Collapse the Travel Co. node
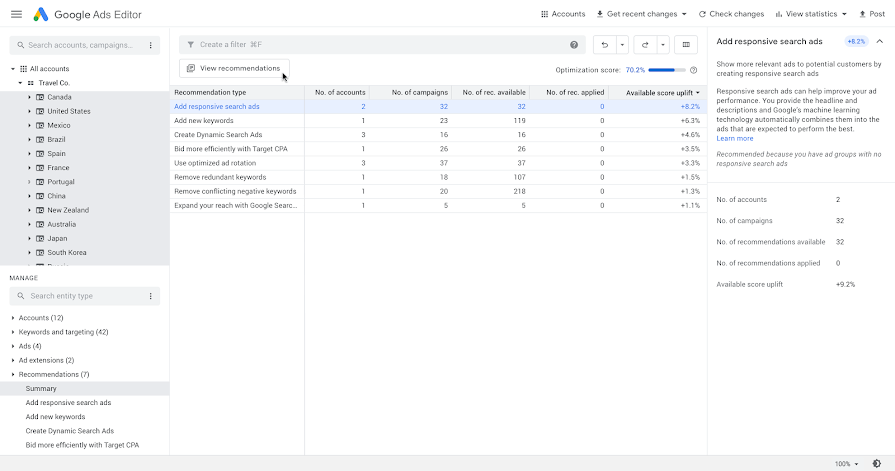This screenshot has height=471, width=895. click(x=21, y=83)
